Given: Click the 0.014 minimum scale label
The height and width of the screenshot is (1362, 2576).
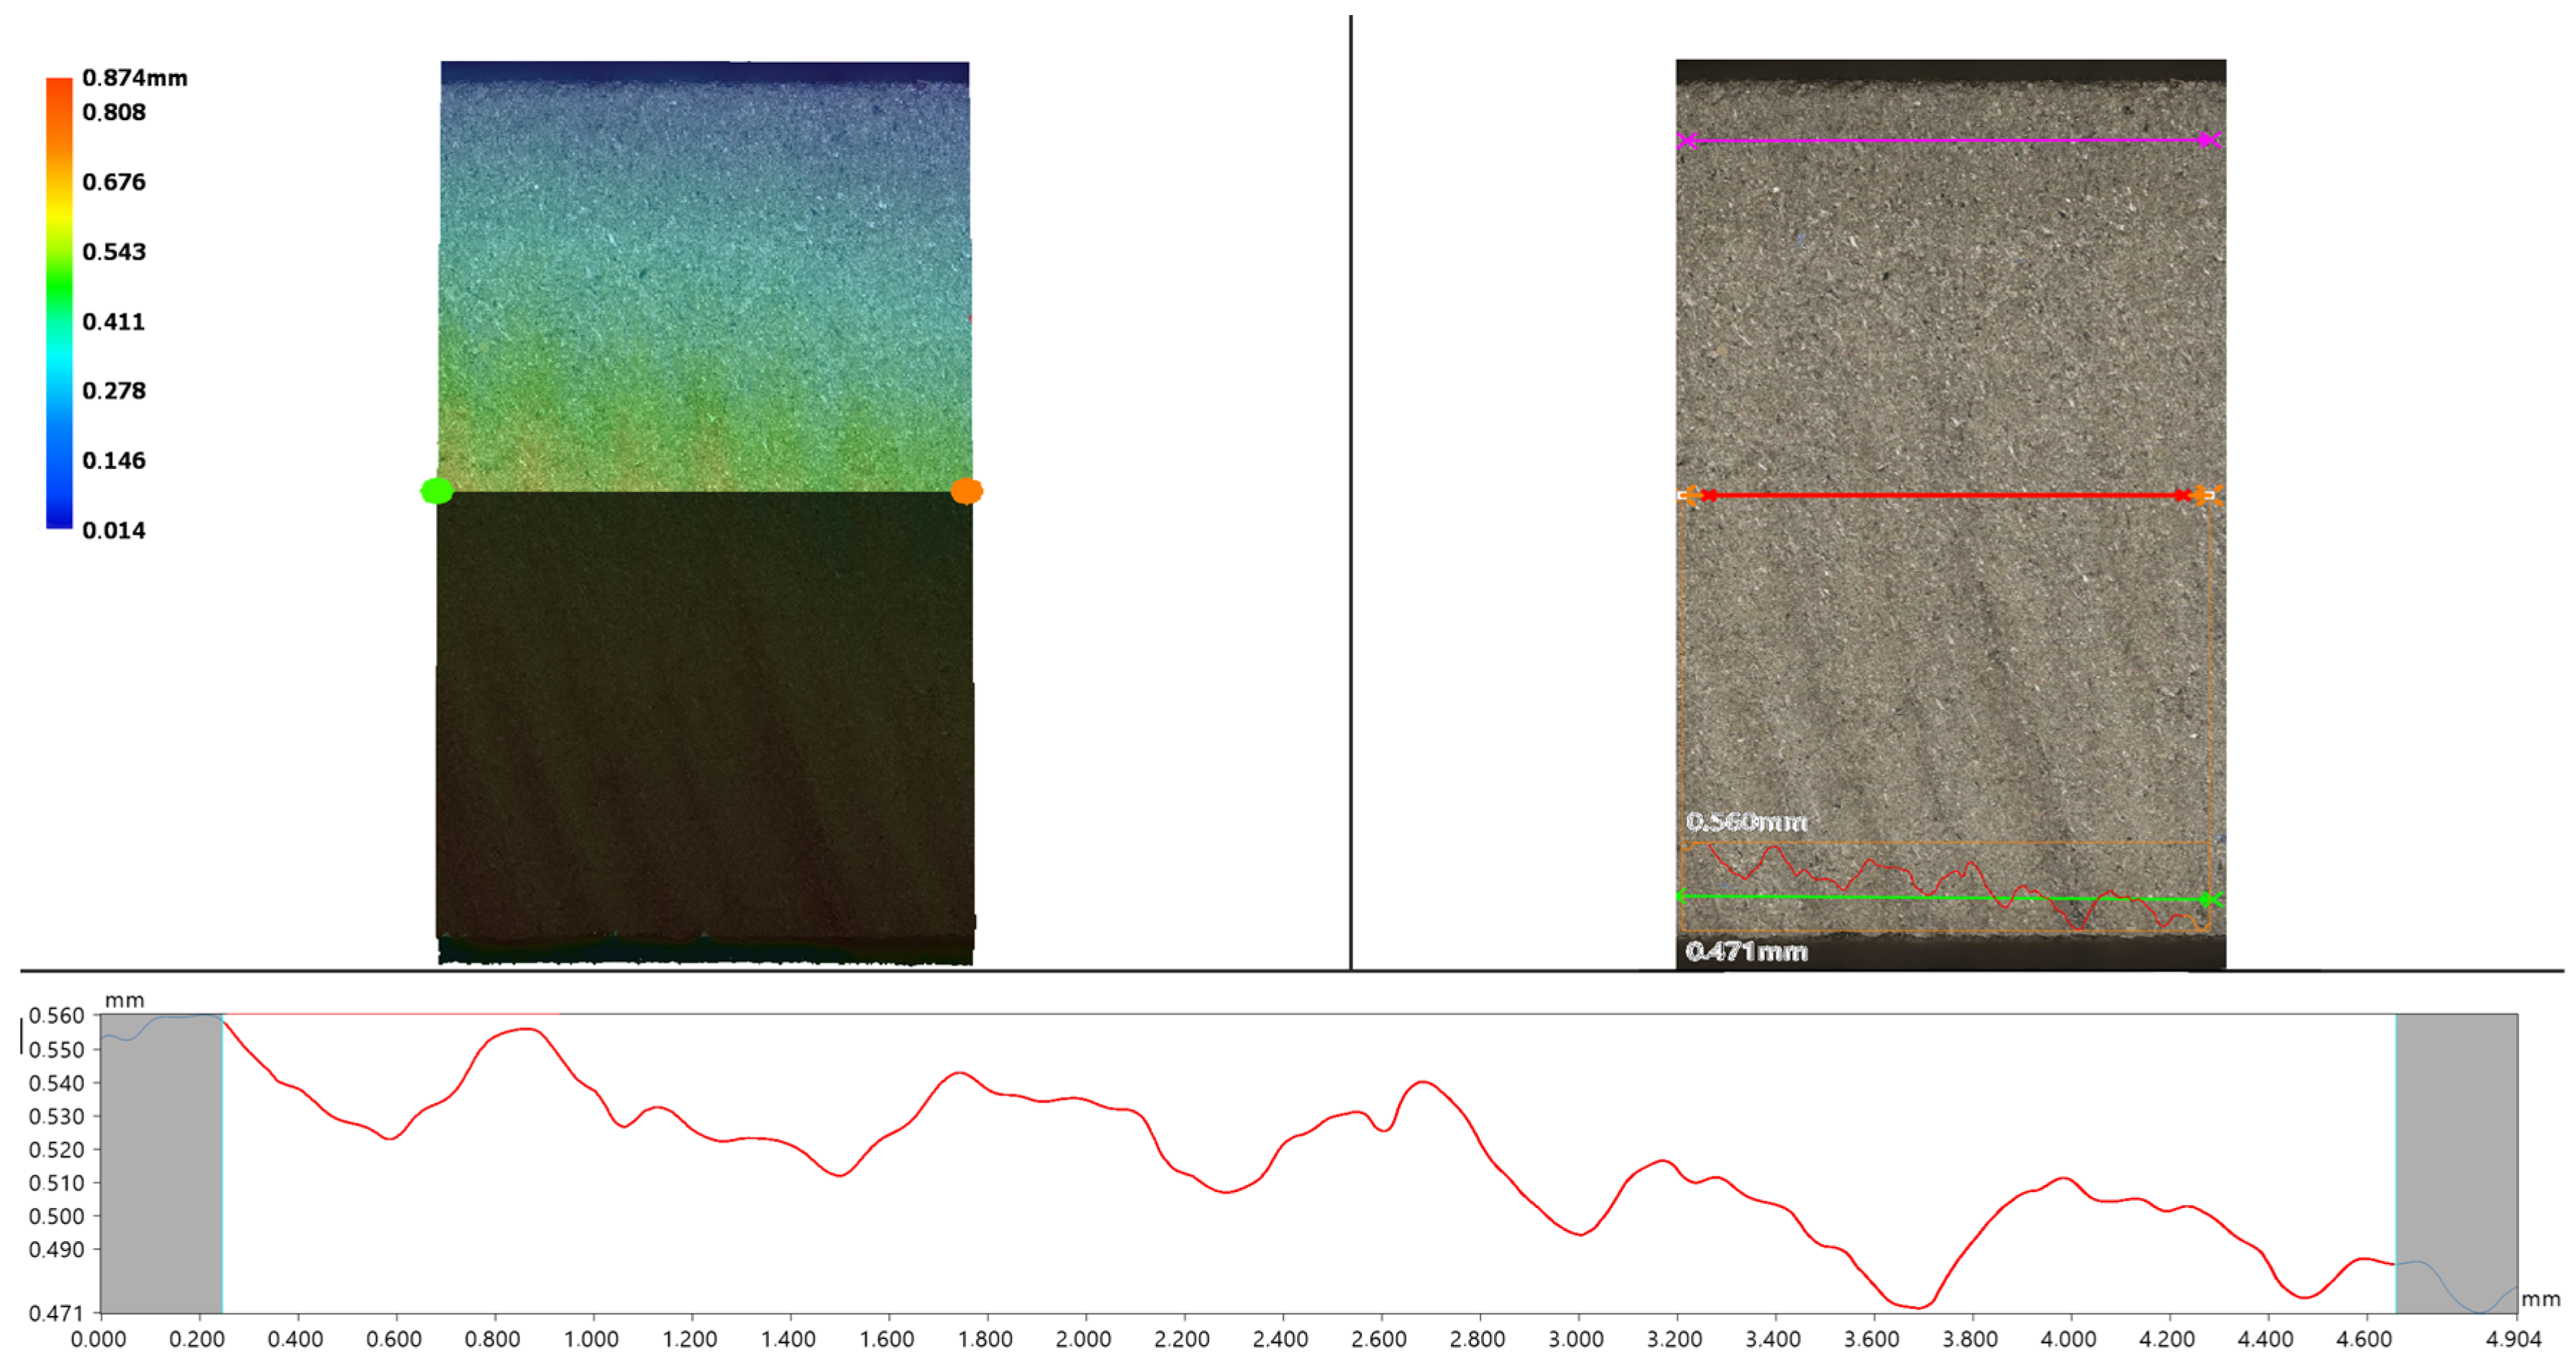Looking at the screenshot, I should pyautogui.click(x=114, y=530).
